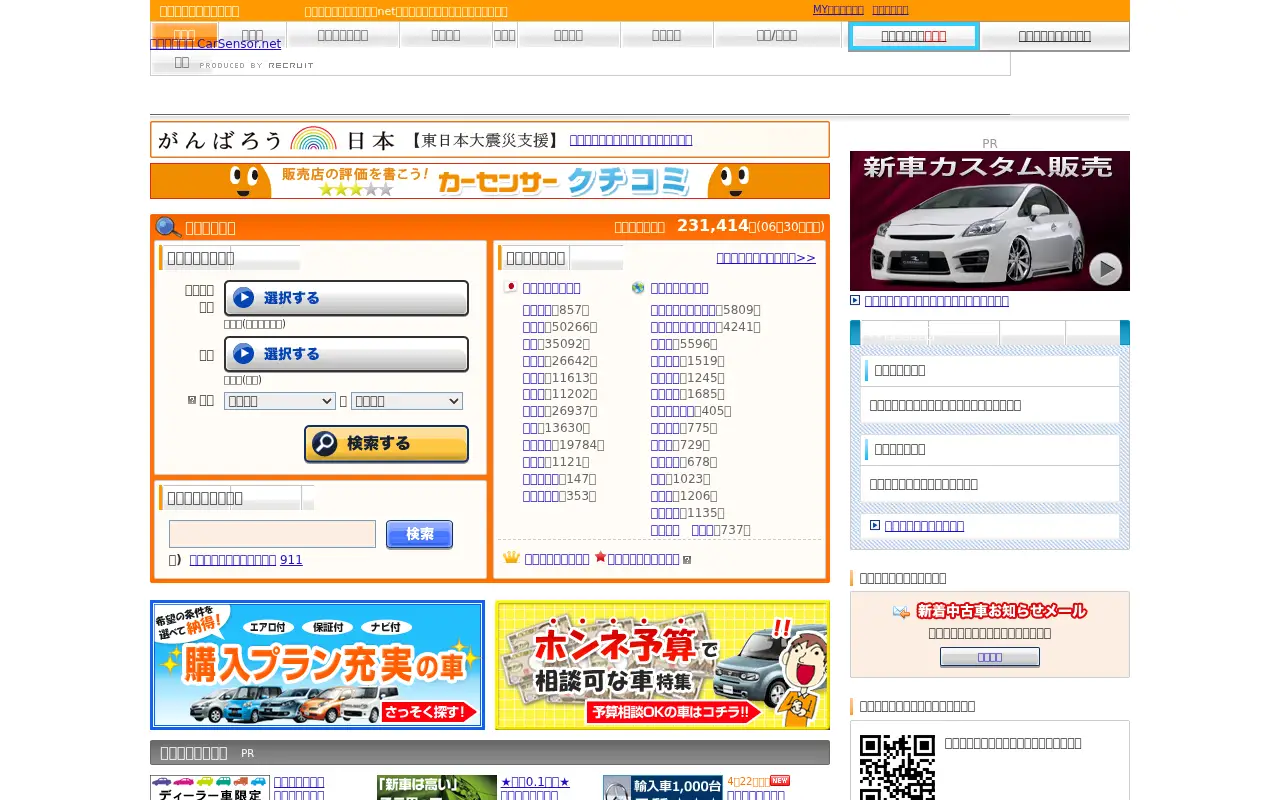Open the import maker link showing 4241 cars
The image size is (1280, 800).
683,327
